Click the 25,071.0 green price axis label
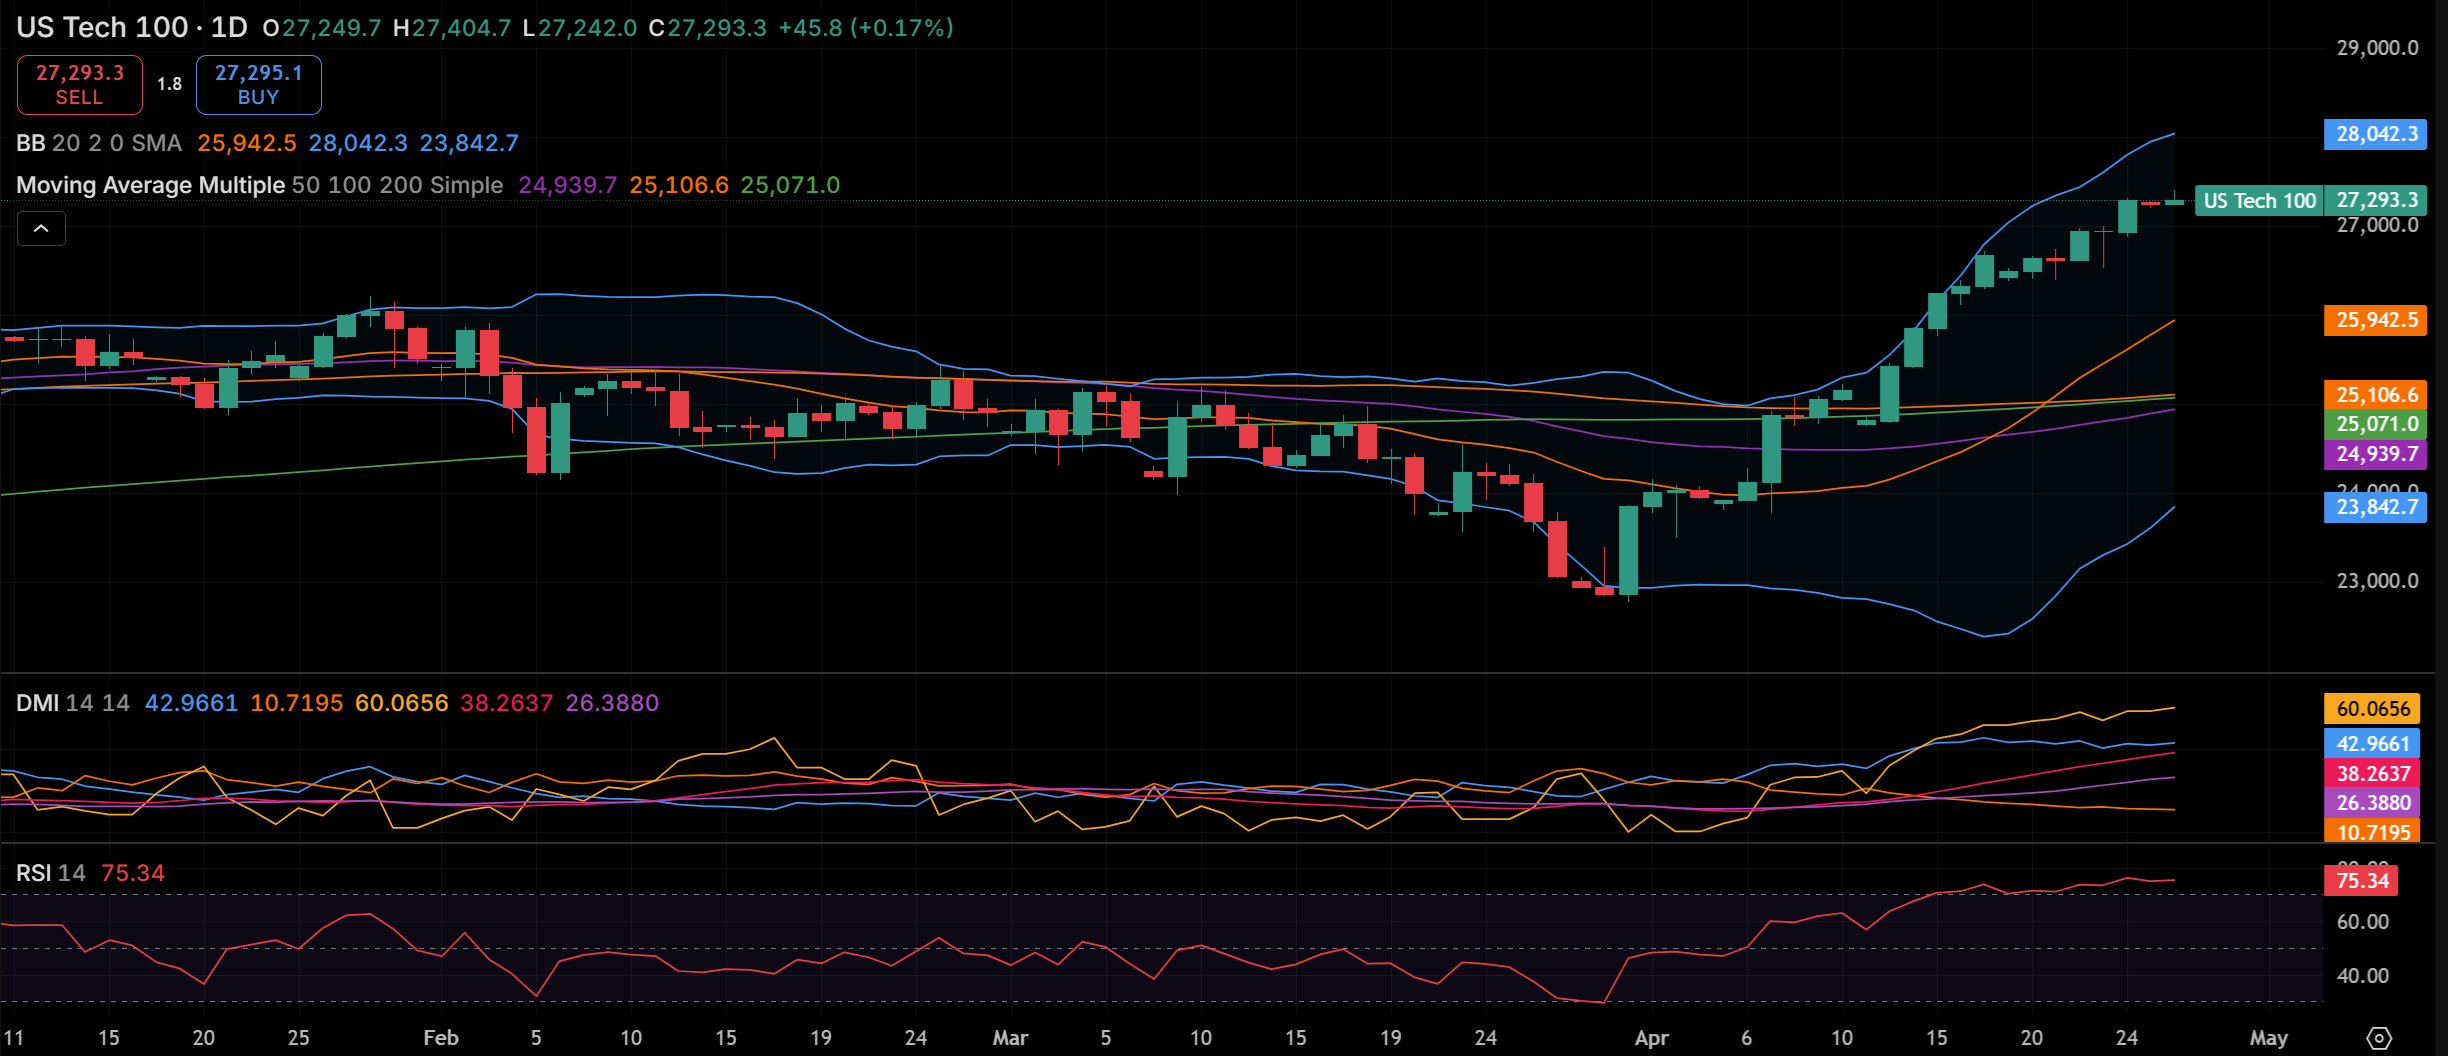This screenshot has height=1056, width=2448. coord(2376,424)
